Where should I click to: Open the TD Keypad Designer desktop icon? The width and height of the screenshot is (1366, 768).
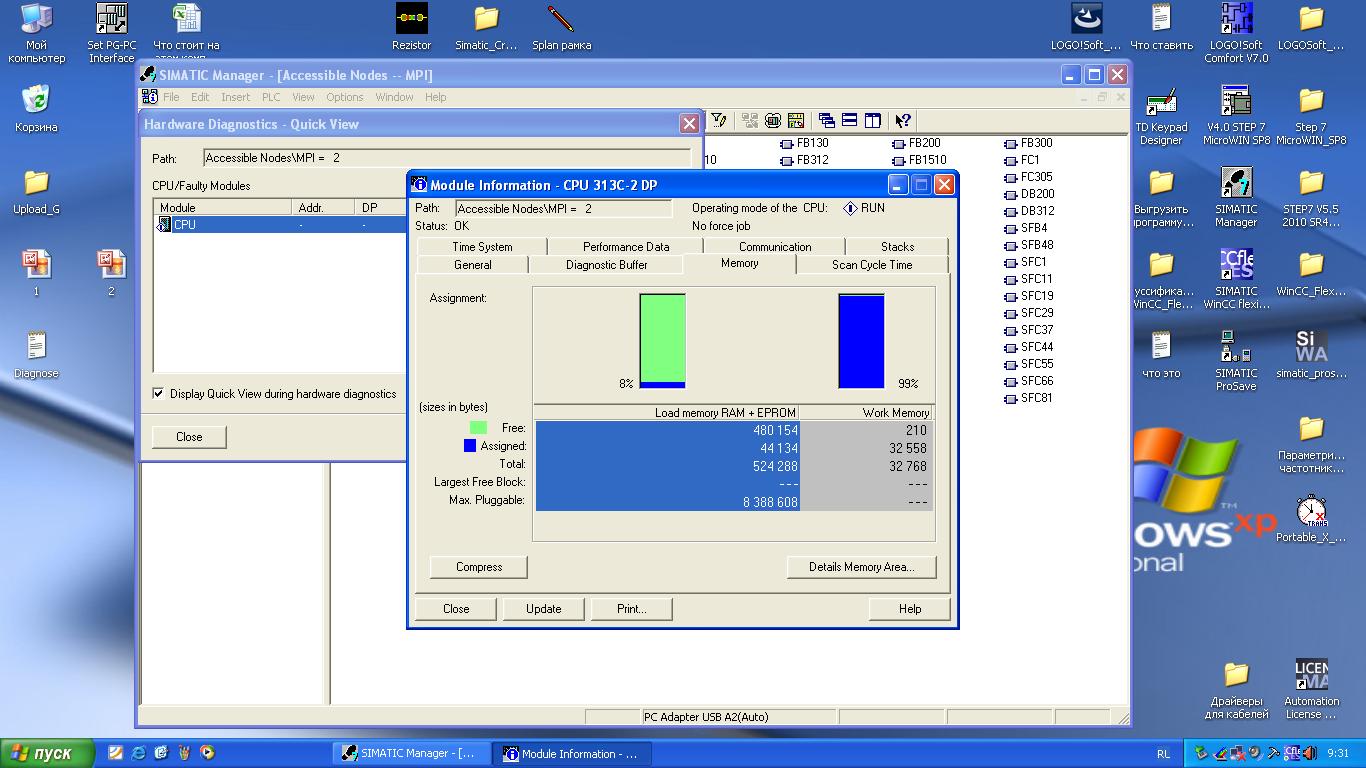(1161, 116)
